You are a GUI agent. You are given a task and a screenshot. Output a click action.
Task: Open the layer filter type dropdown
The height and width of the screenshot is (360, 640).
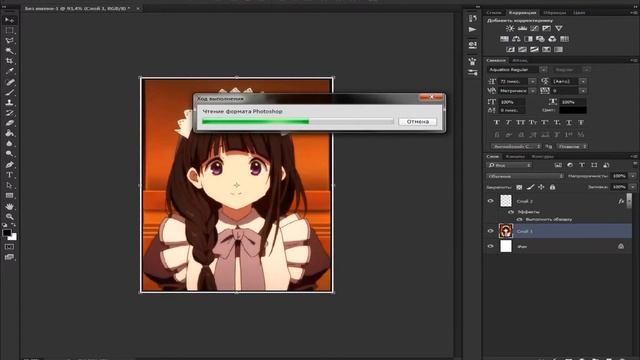tap(509, 165)
